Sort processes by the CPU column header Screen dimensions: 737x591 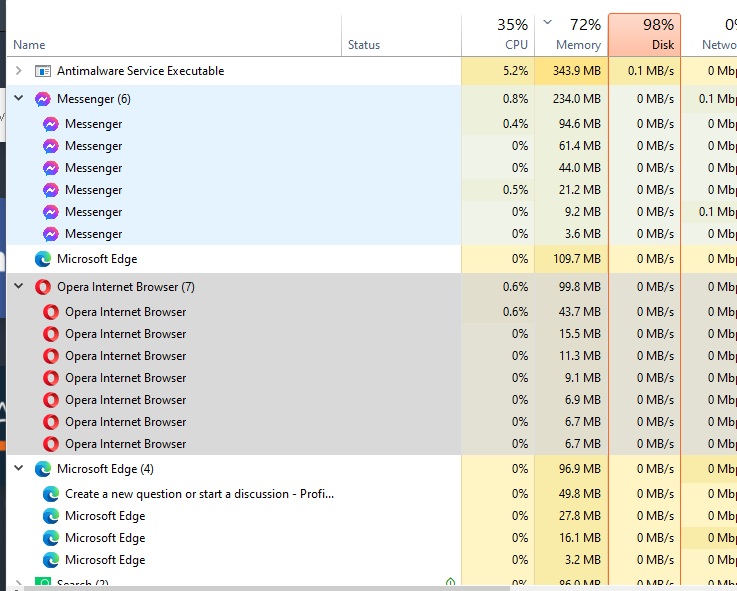click(517, 45)
